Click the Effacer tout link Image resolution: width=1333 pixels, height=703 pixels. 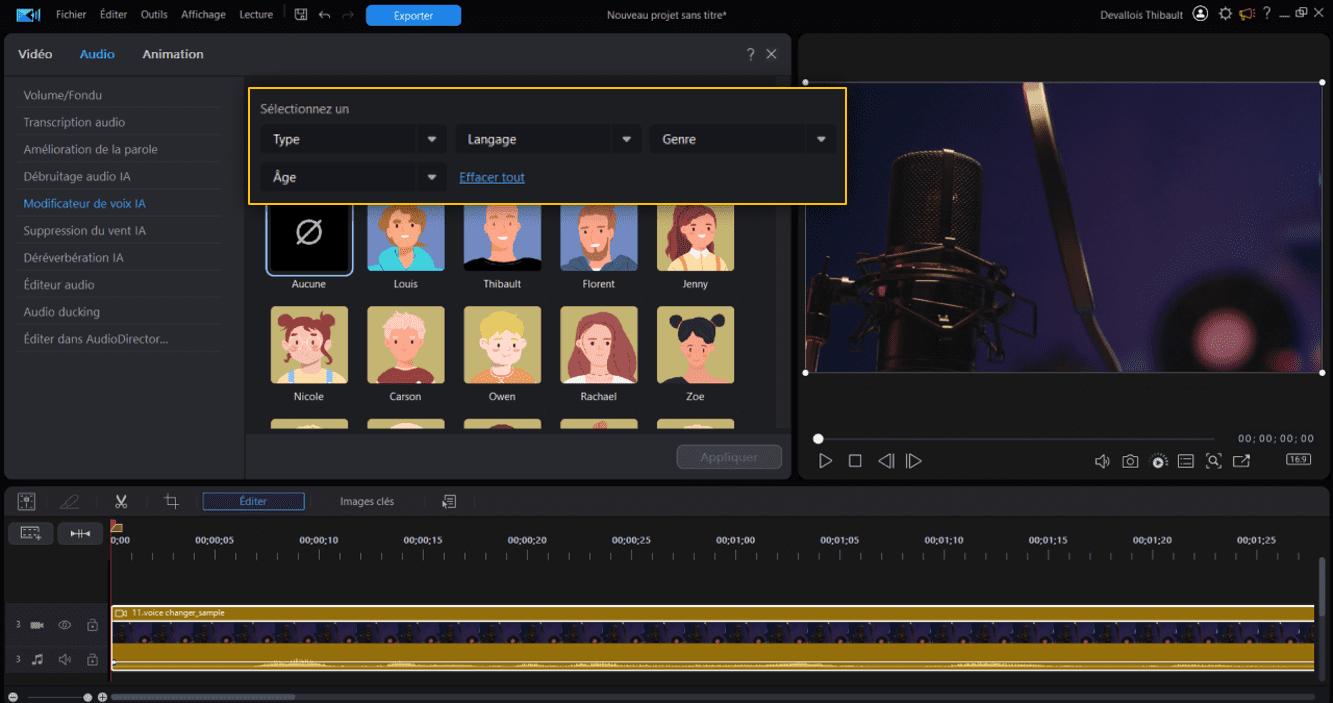(491, 177)
